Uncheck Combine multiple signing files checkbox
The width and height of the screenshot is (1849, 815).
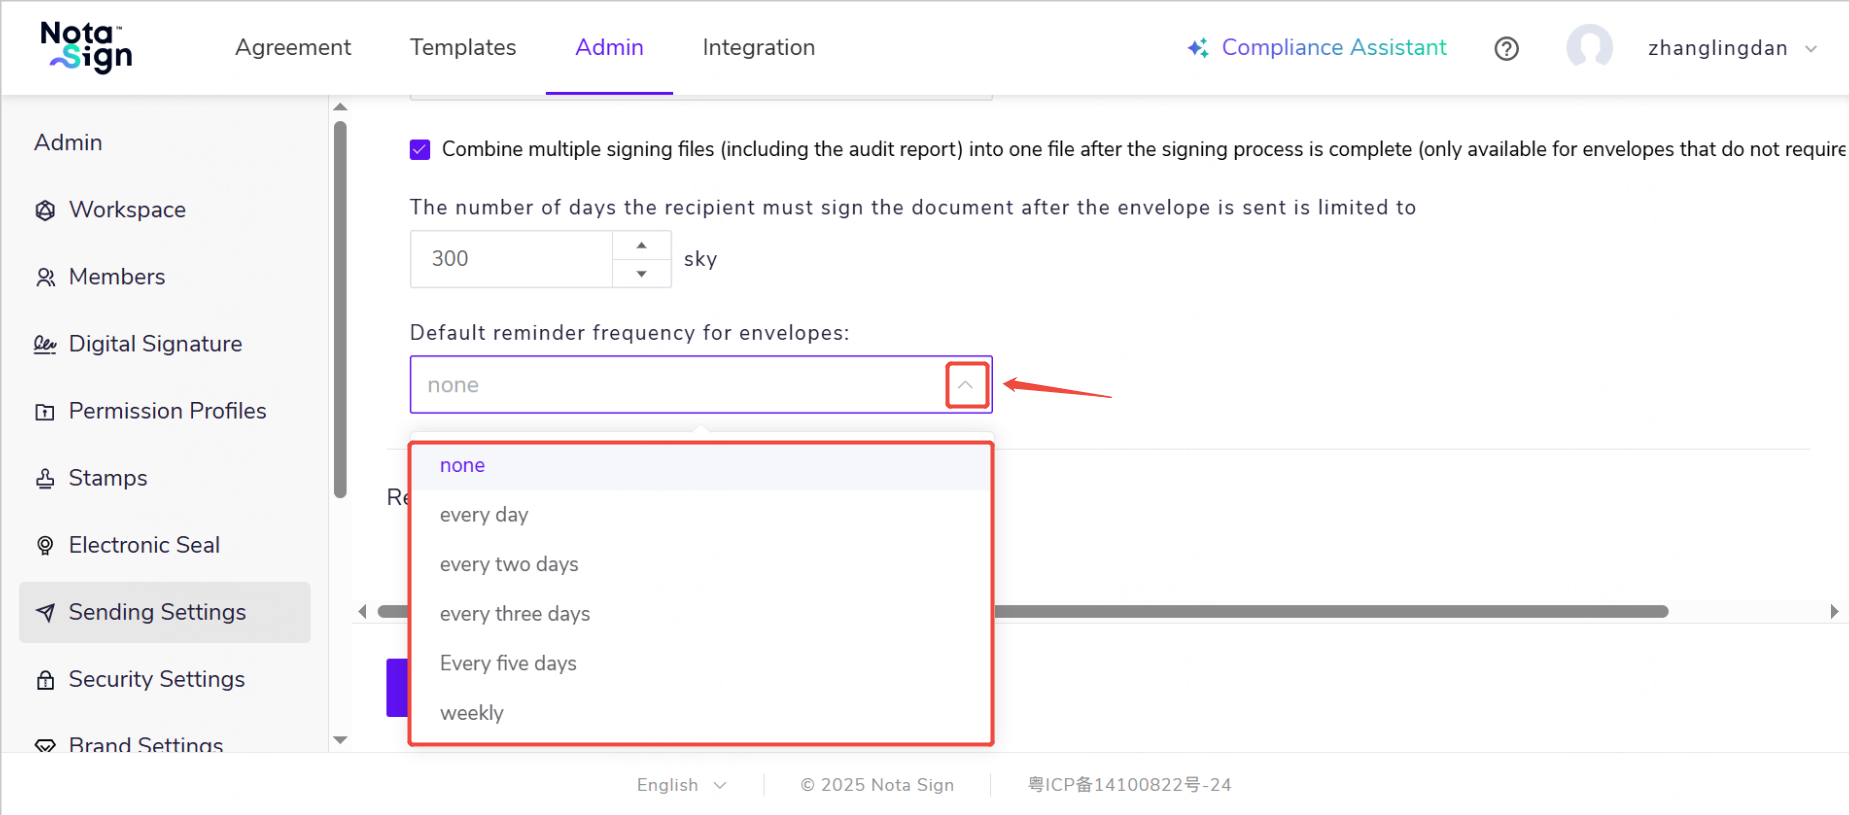click(420, 149)
